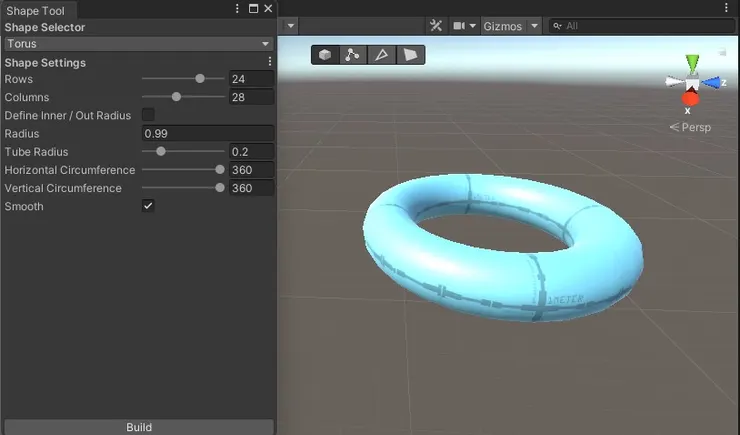The image size is (740, 435).
Task: Click the scene camera icon
Action: (x=459, y=25)
